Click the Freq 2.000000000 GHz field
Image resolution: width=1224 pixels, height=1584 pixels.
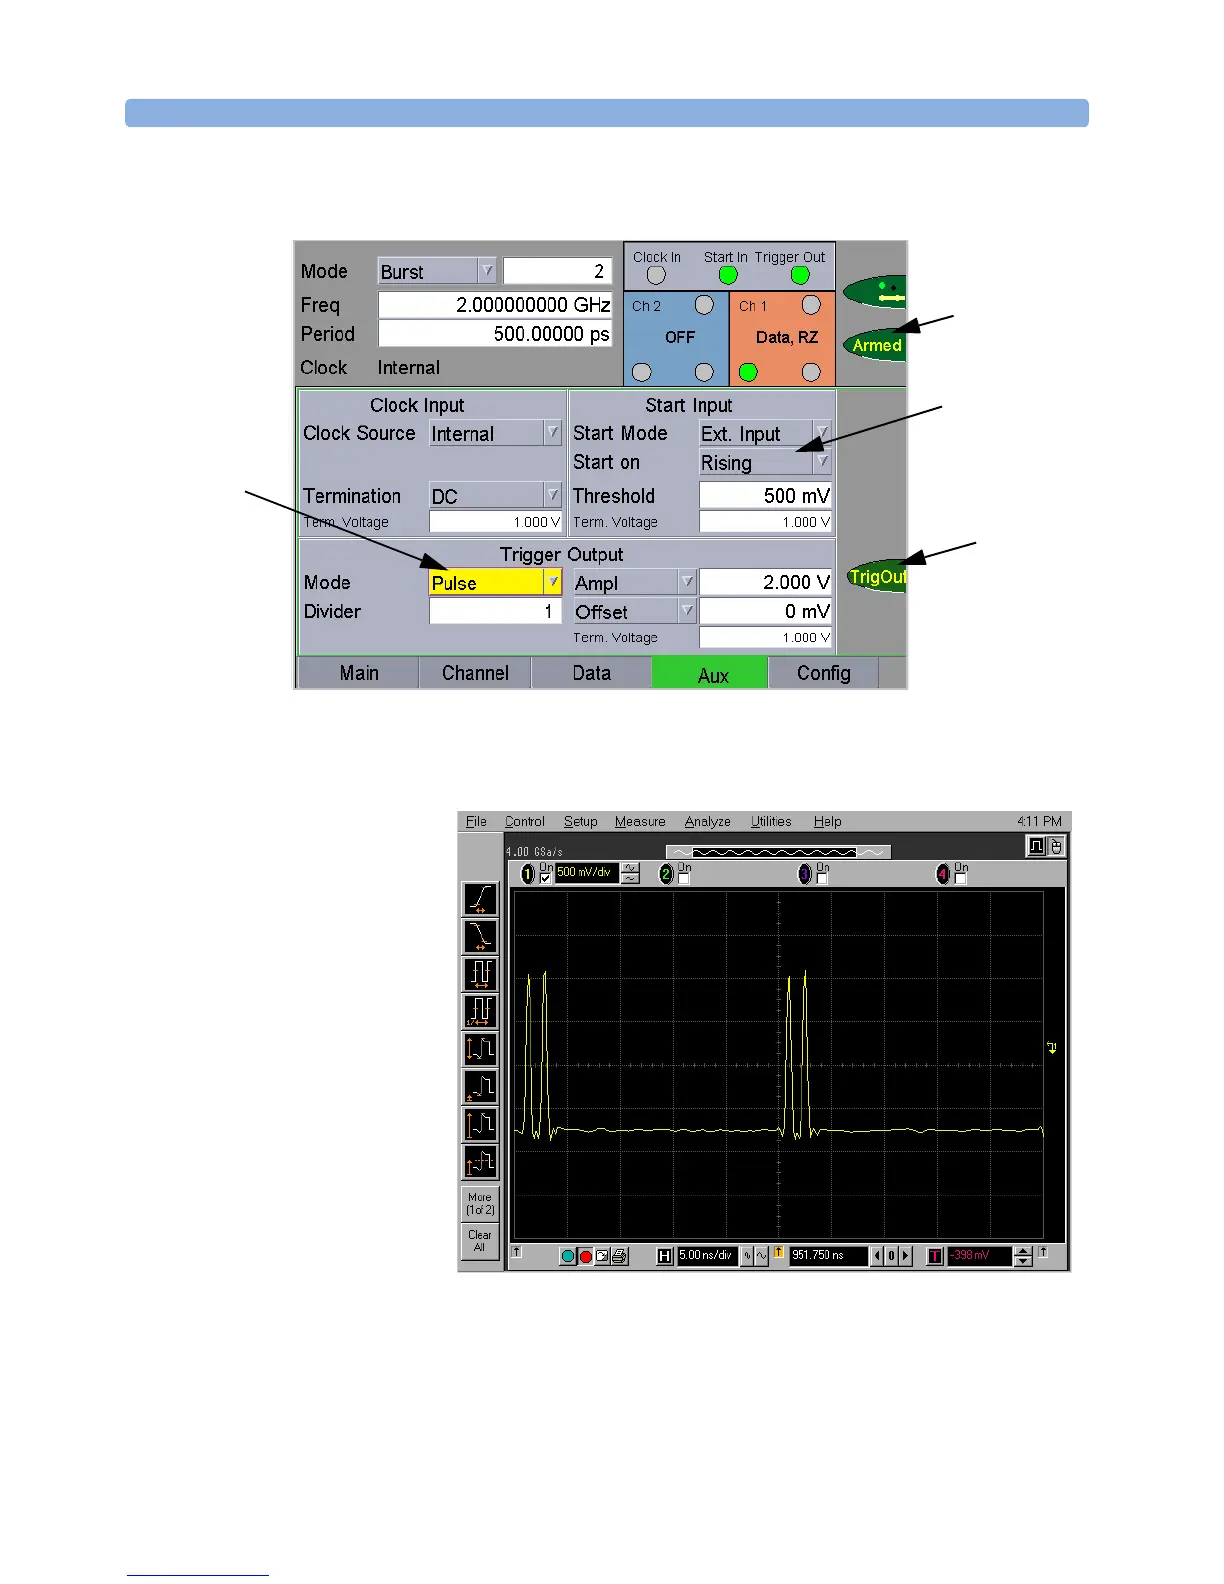[495, 304]
